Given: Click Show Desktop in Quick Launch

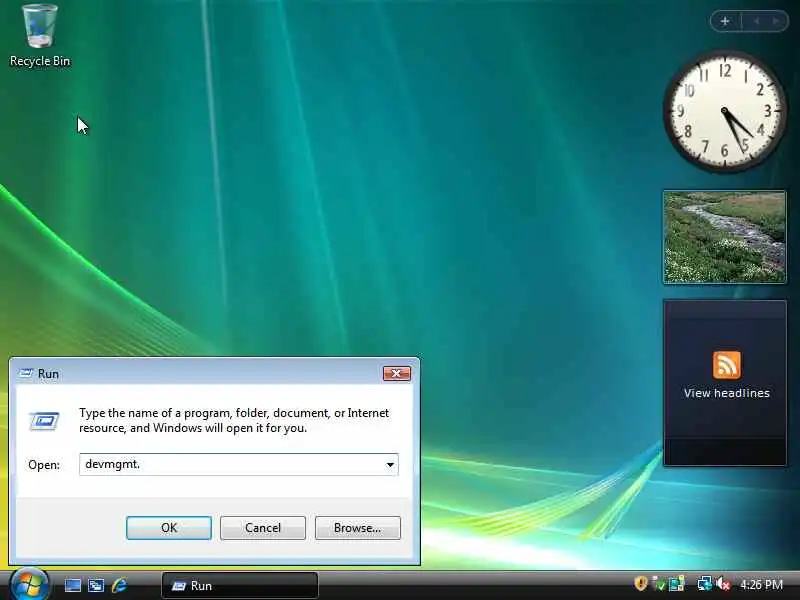Looking at the screenshot, I should (x=72, y=585).
